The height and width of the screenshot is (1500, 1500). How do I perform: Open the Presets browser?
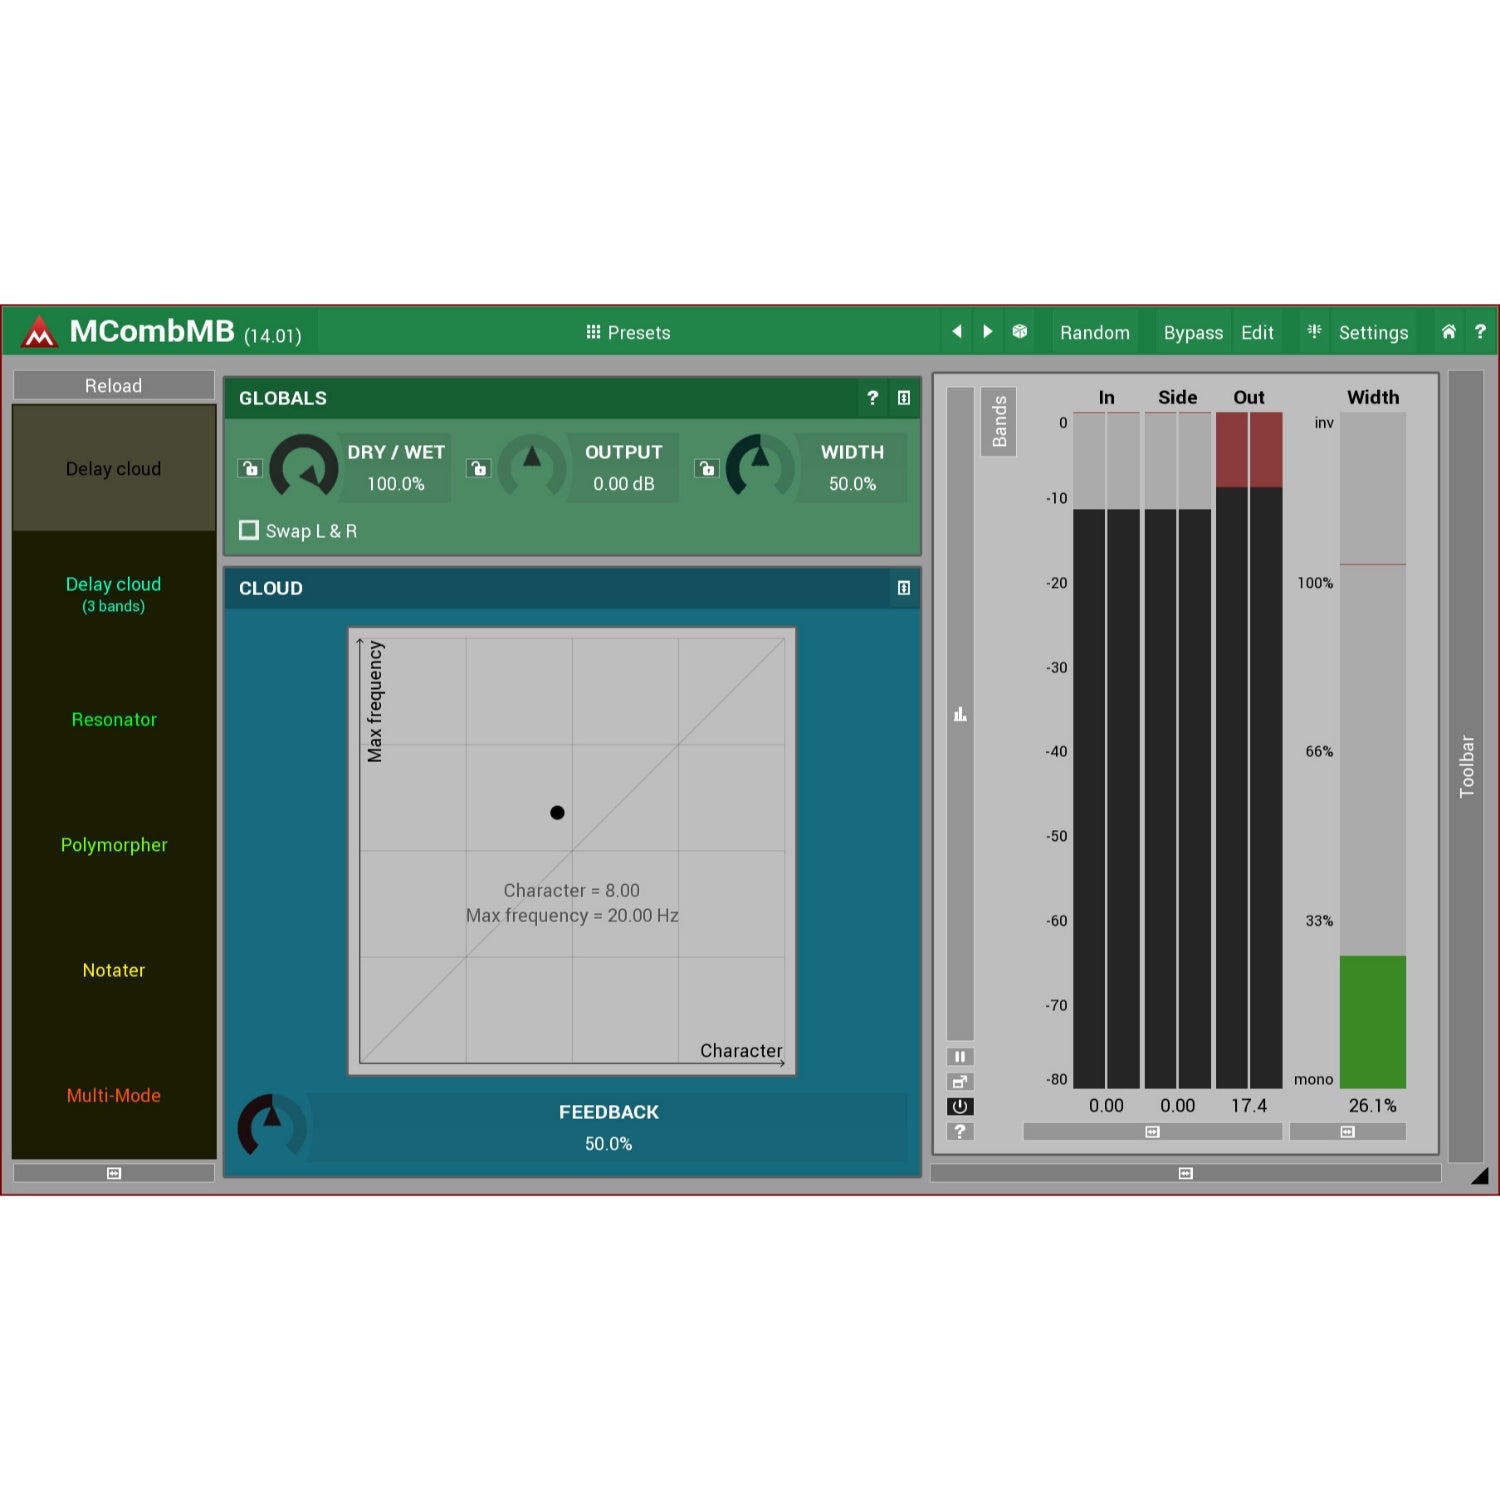[x=628, y=332]
